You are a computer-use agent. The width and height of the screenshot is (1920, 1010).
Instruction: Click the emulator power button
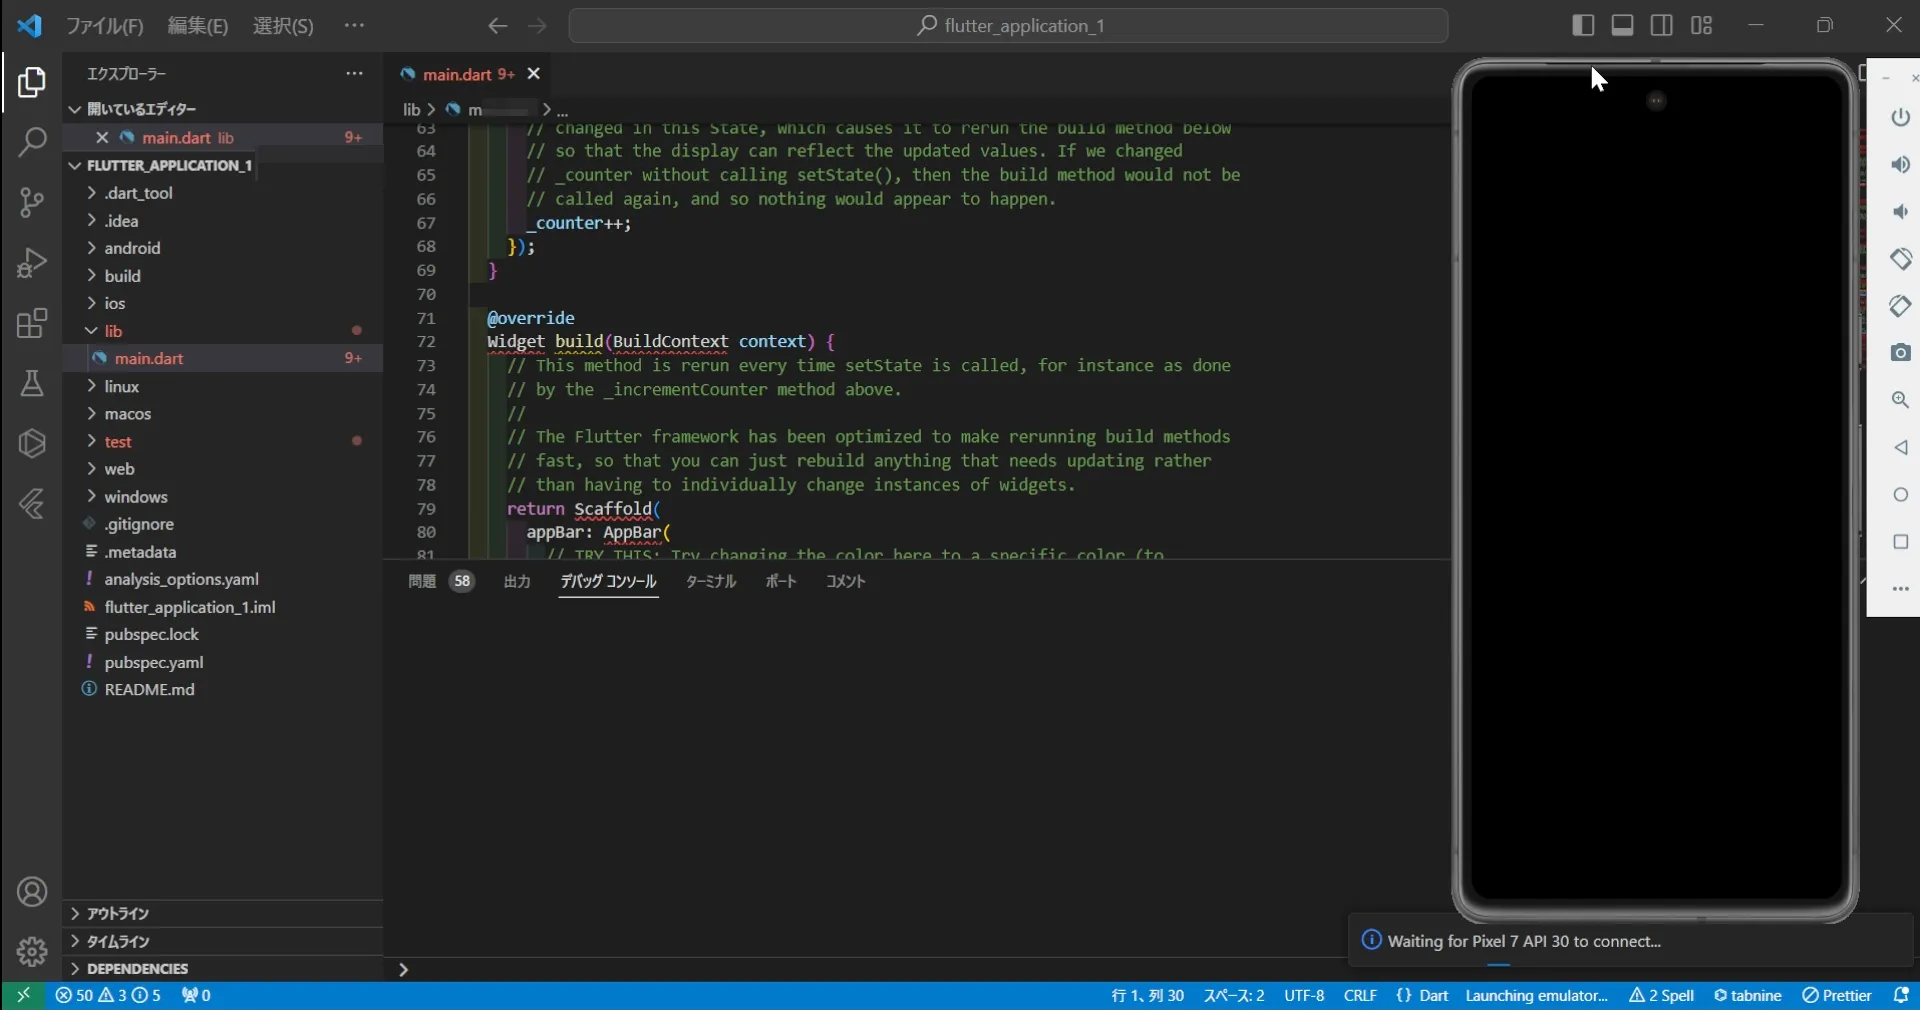tap(1901, 117)
